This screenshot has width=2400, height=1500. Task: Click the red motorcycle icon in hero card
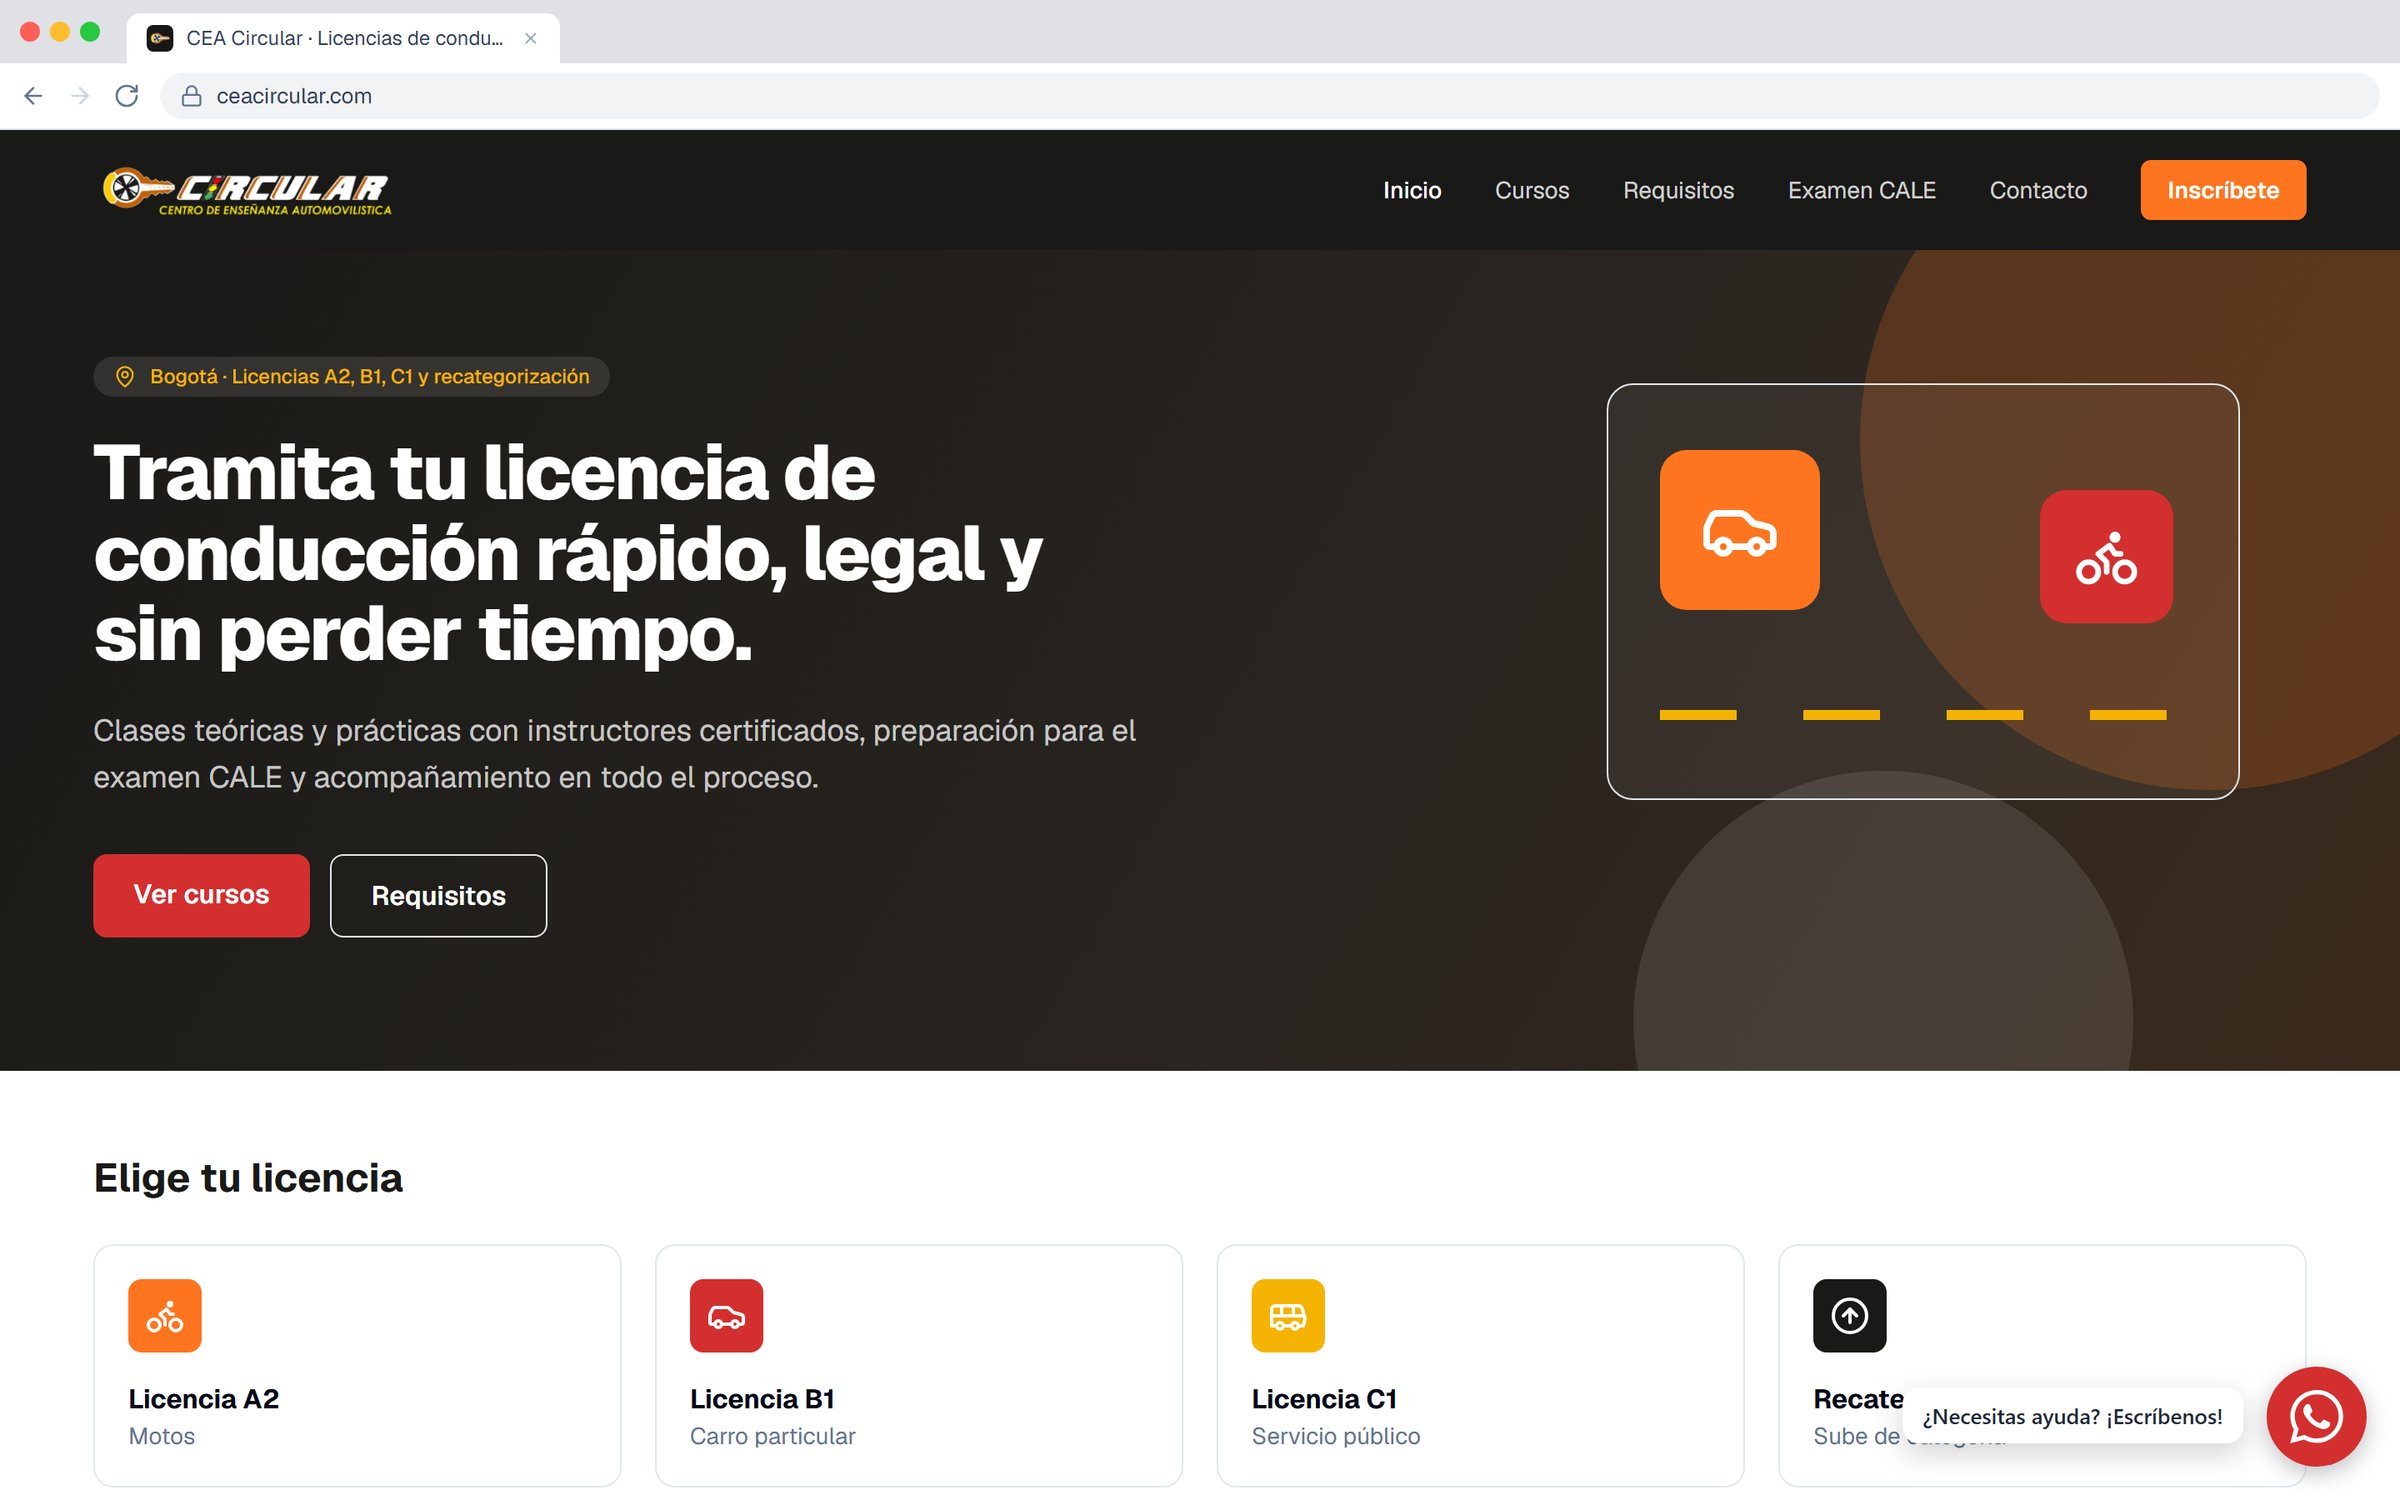click(x=2106, y=557)
